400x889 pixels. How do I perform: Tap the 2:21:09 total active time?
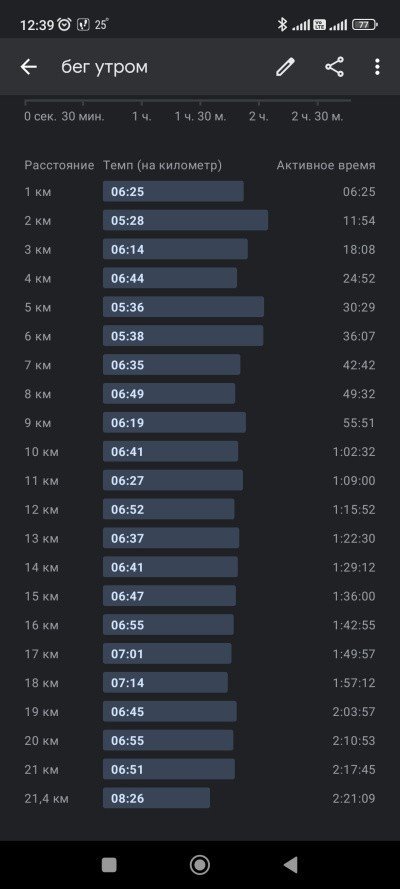[x=354, y=798]
